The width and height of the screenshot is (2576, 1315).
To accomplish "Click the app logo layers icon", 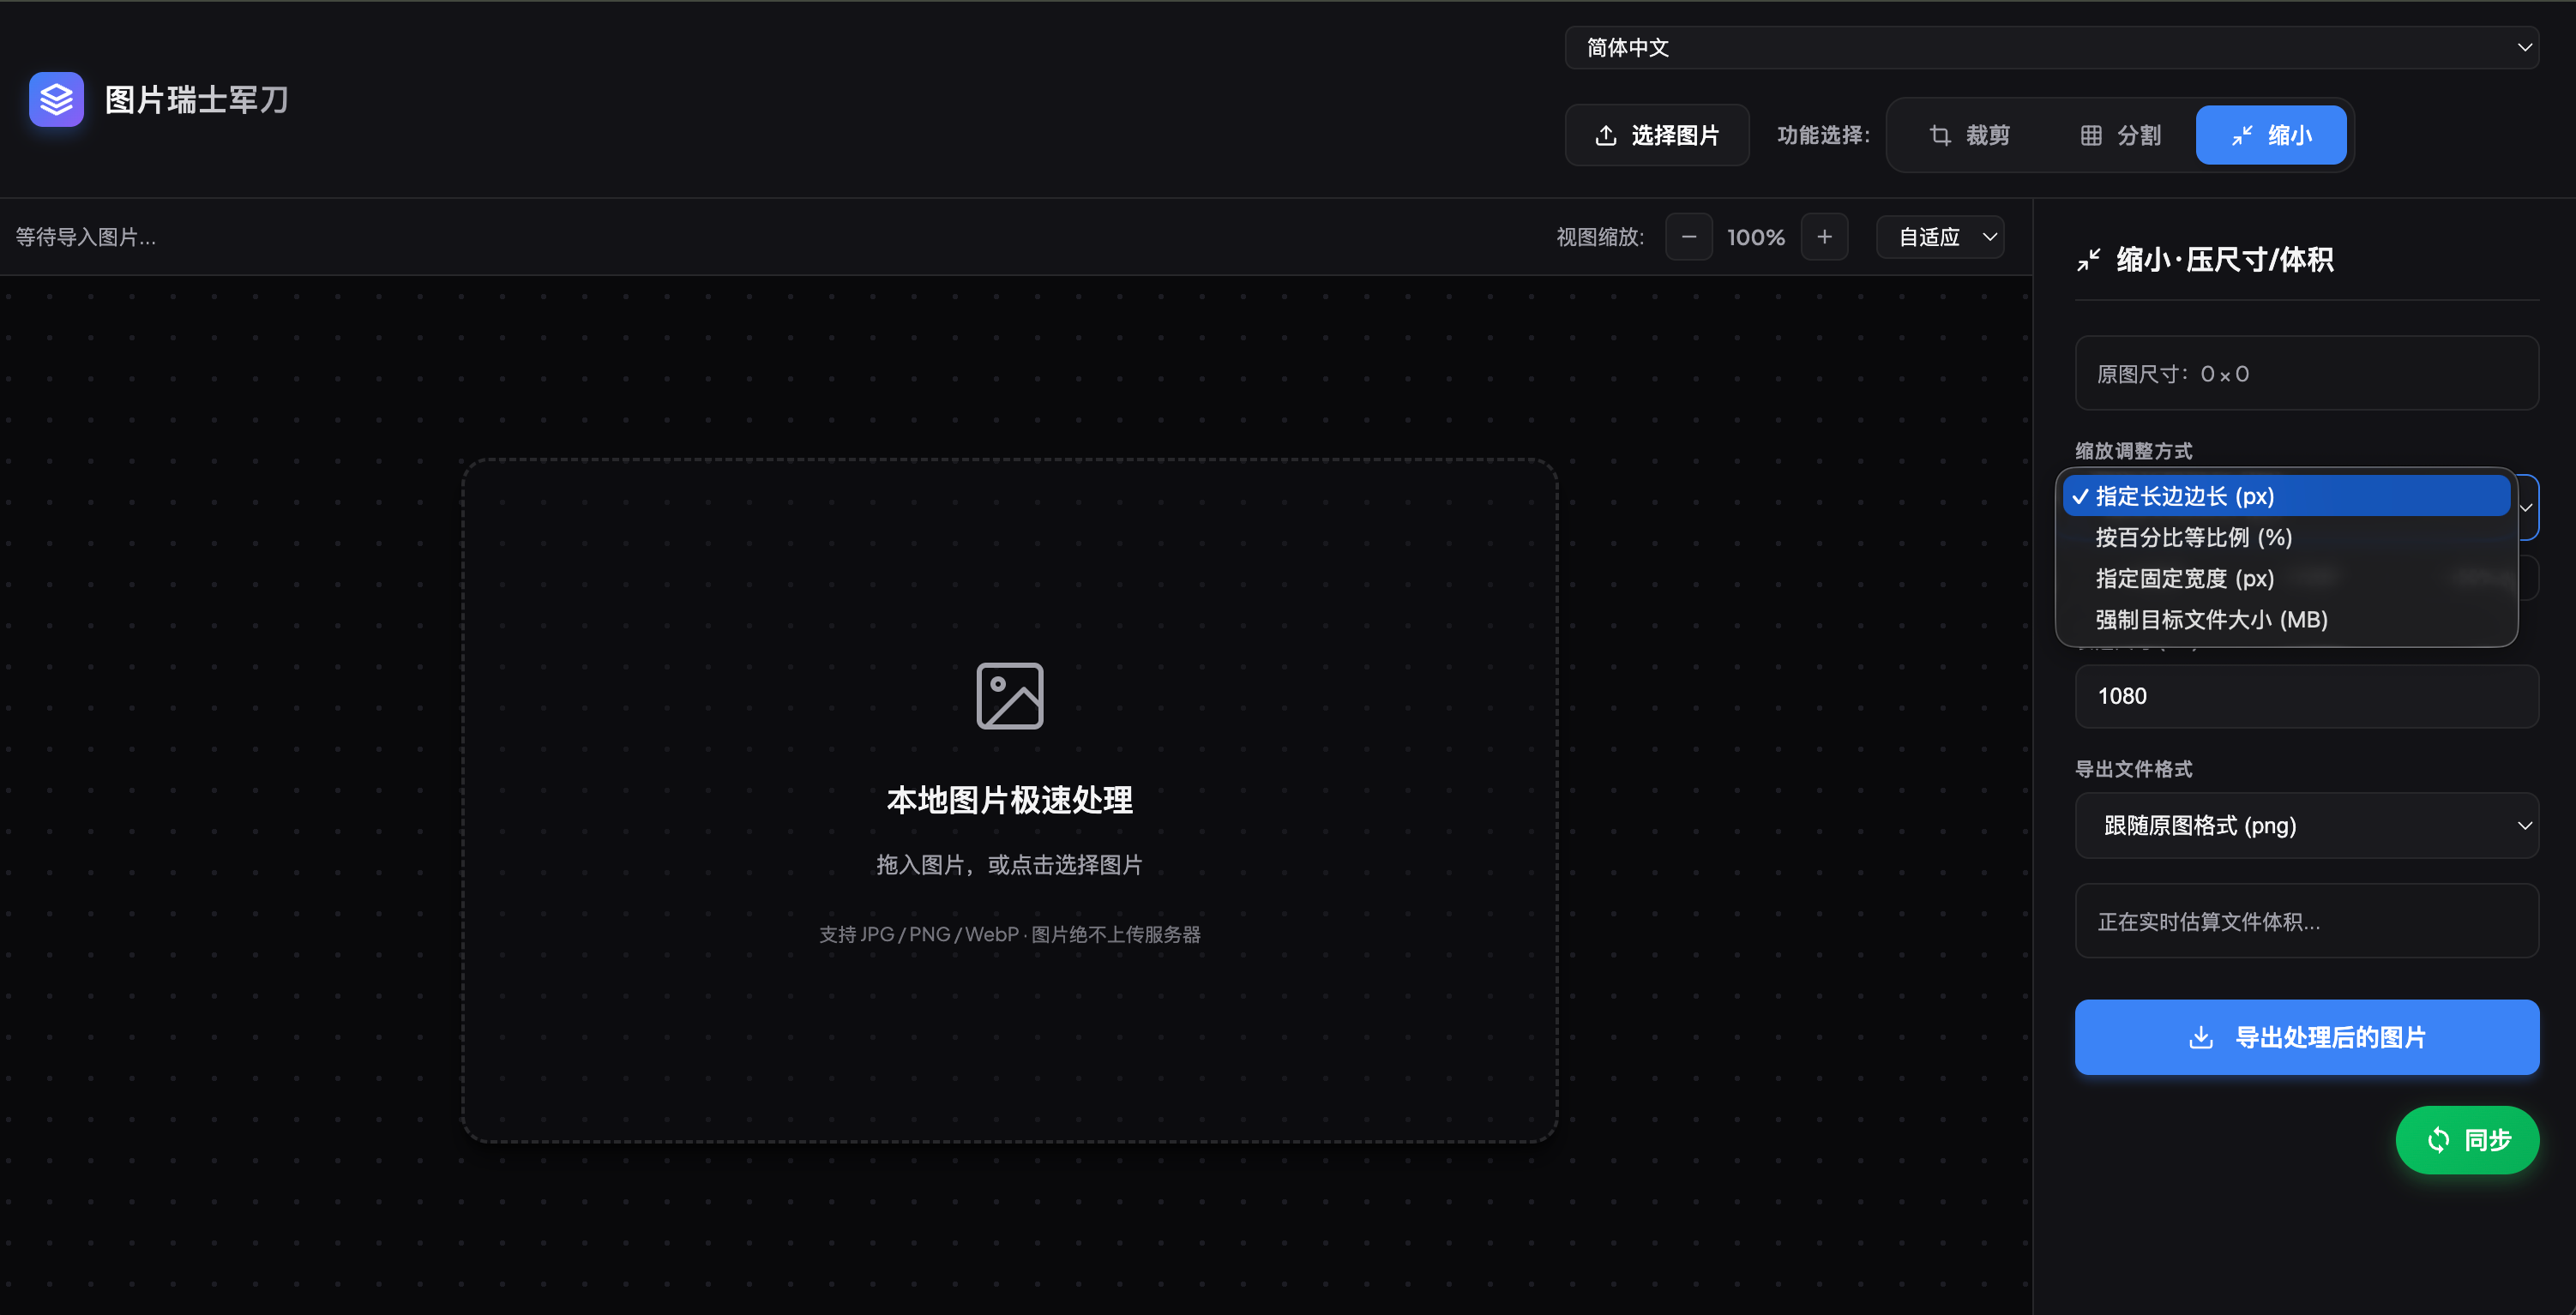I will pyautogui.click(x=56, y=99).
